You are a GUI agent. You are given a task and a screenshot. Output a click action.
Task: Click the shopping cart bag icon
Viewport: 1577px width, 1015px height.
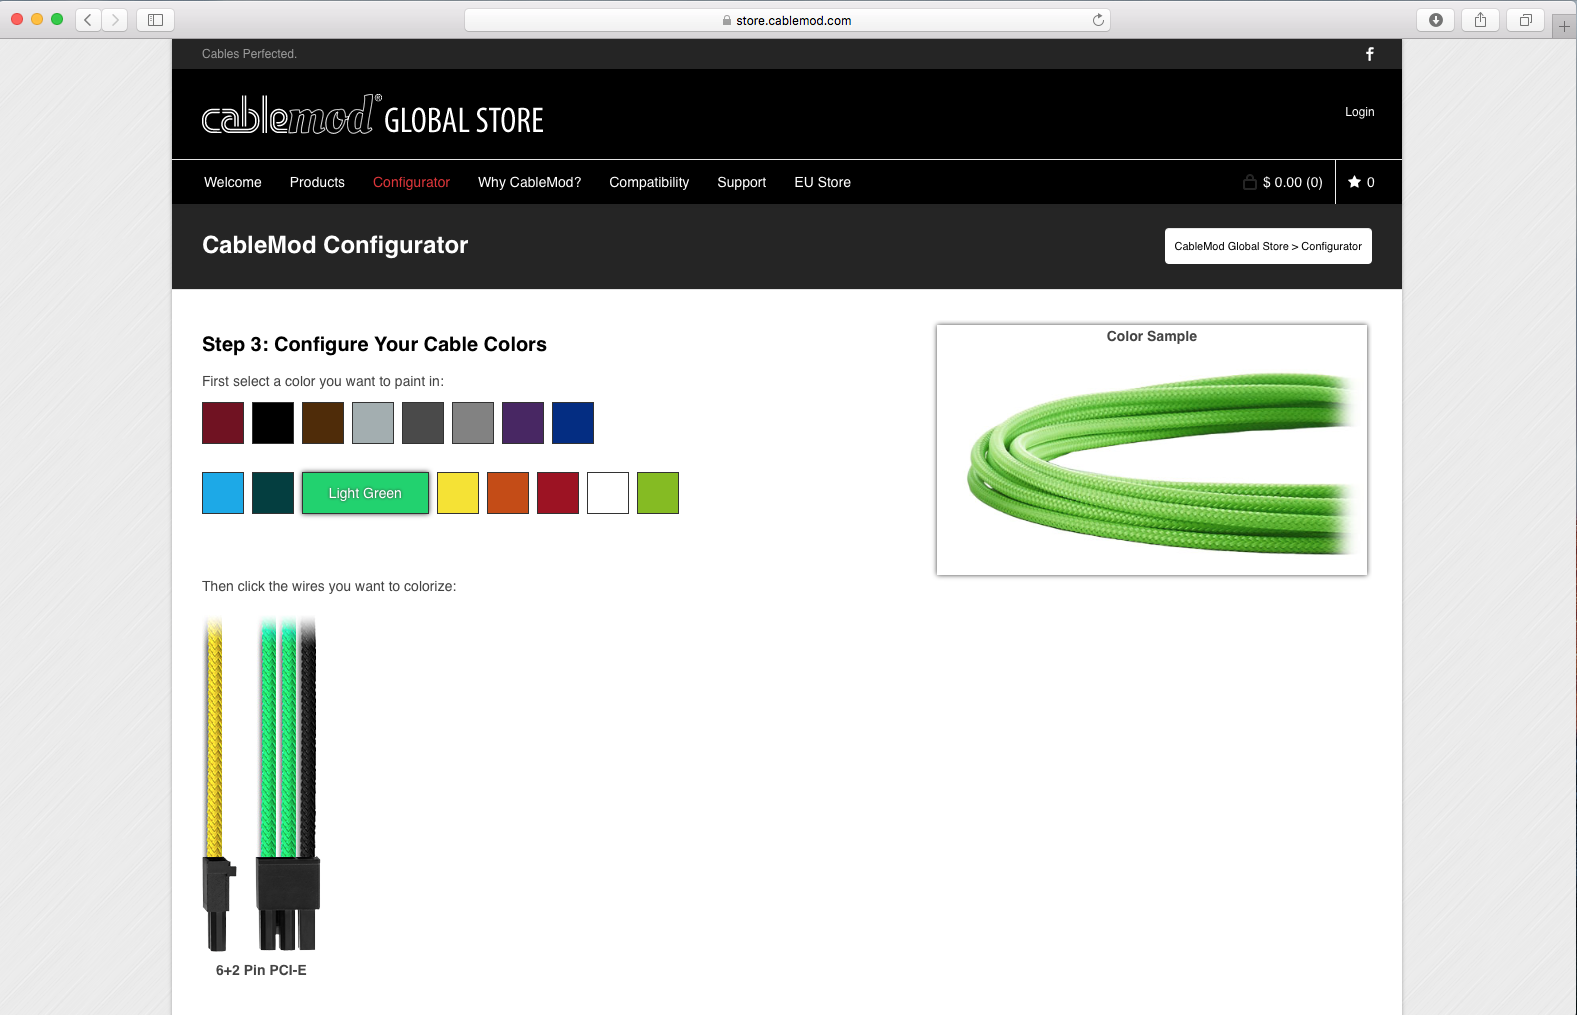coord(1249,182)
